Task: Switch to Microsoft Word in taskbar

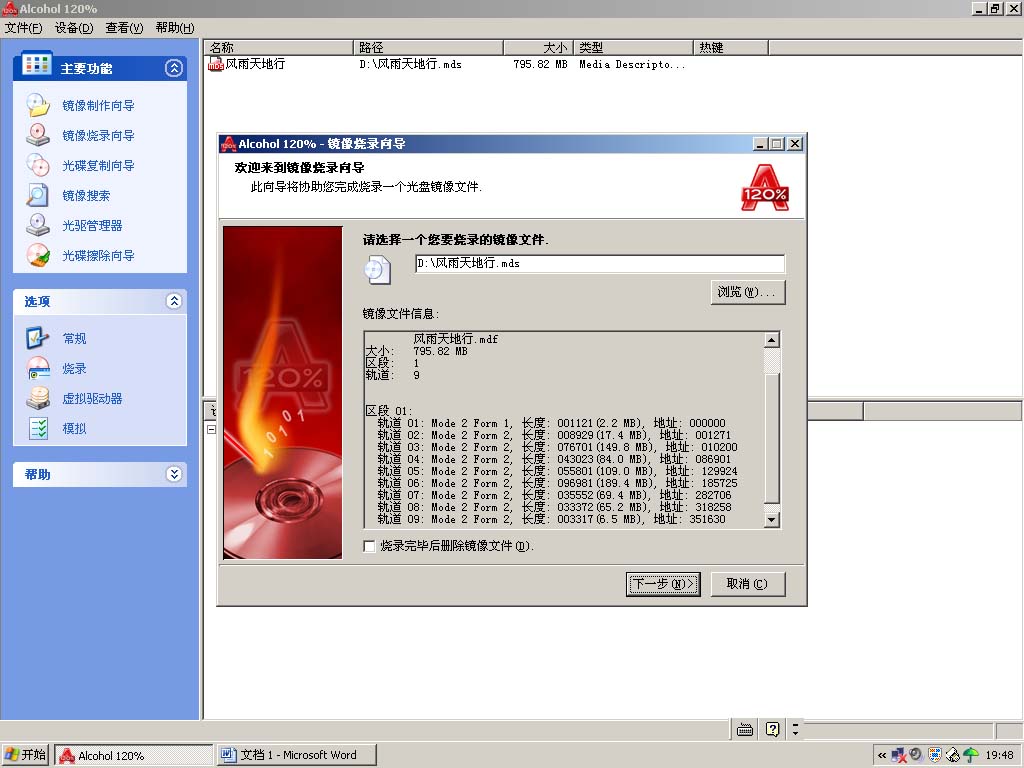Action: tap(296, 755)
